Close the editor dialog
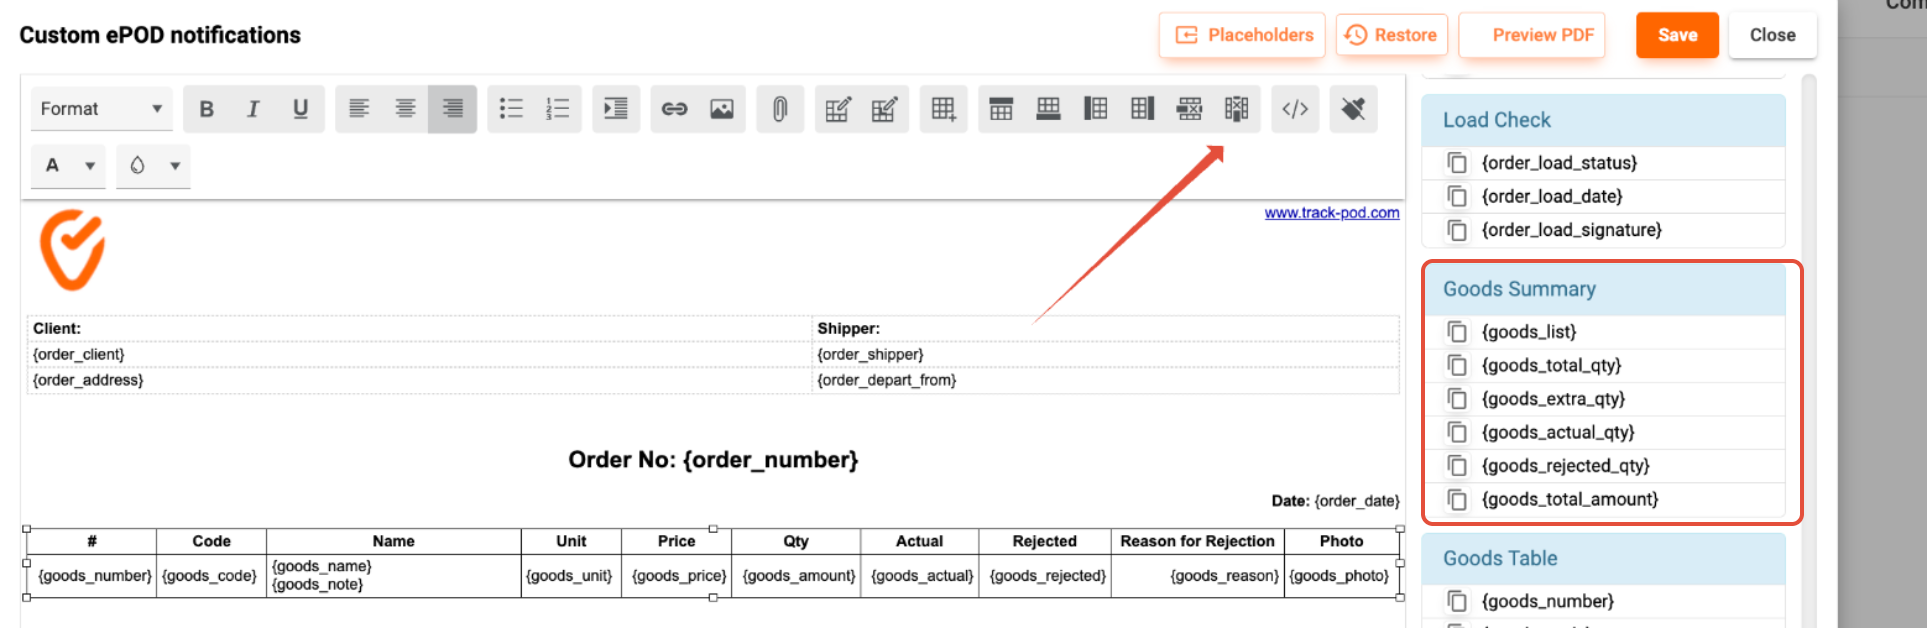1927x628 pixels. 1772,35
